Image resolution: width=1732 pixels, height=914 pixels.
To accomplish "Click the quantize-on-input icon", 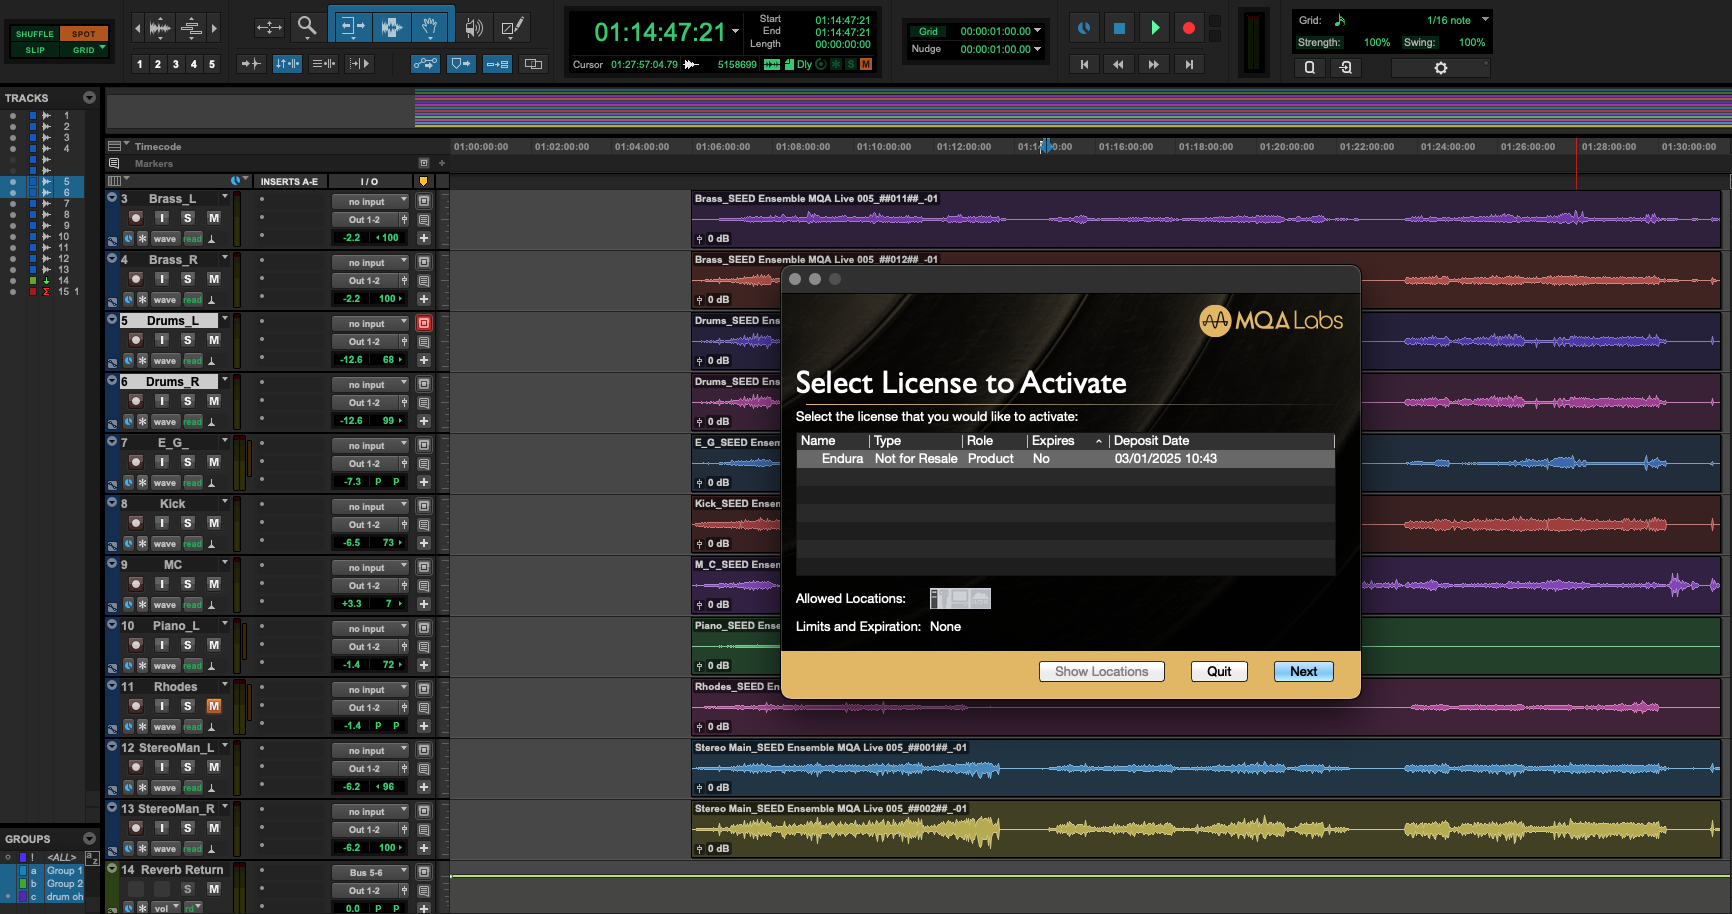I will [1346, 68].
